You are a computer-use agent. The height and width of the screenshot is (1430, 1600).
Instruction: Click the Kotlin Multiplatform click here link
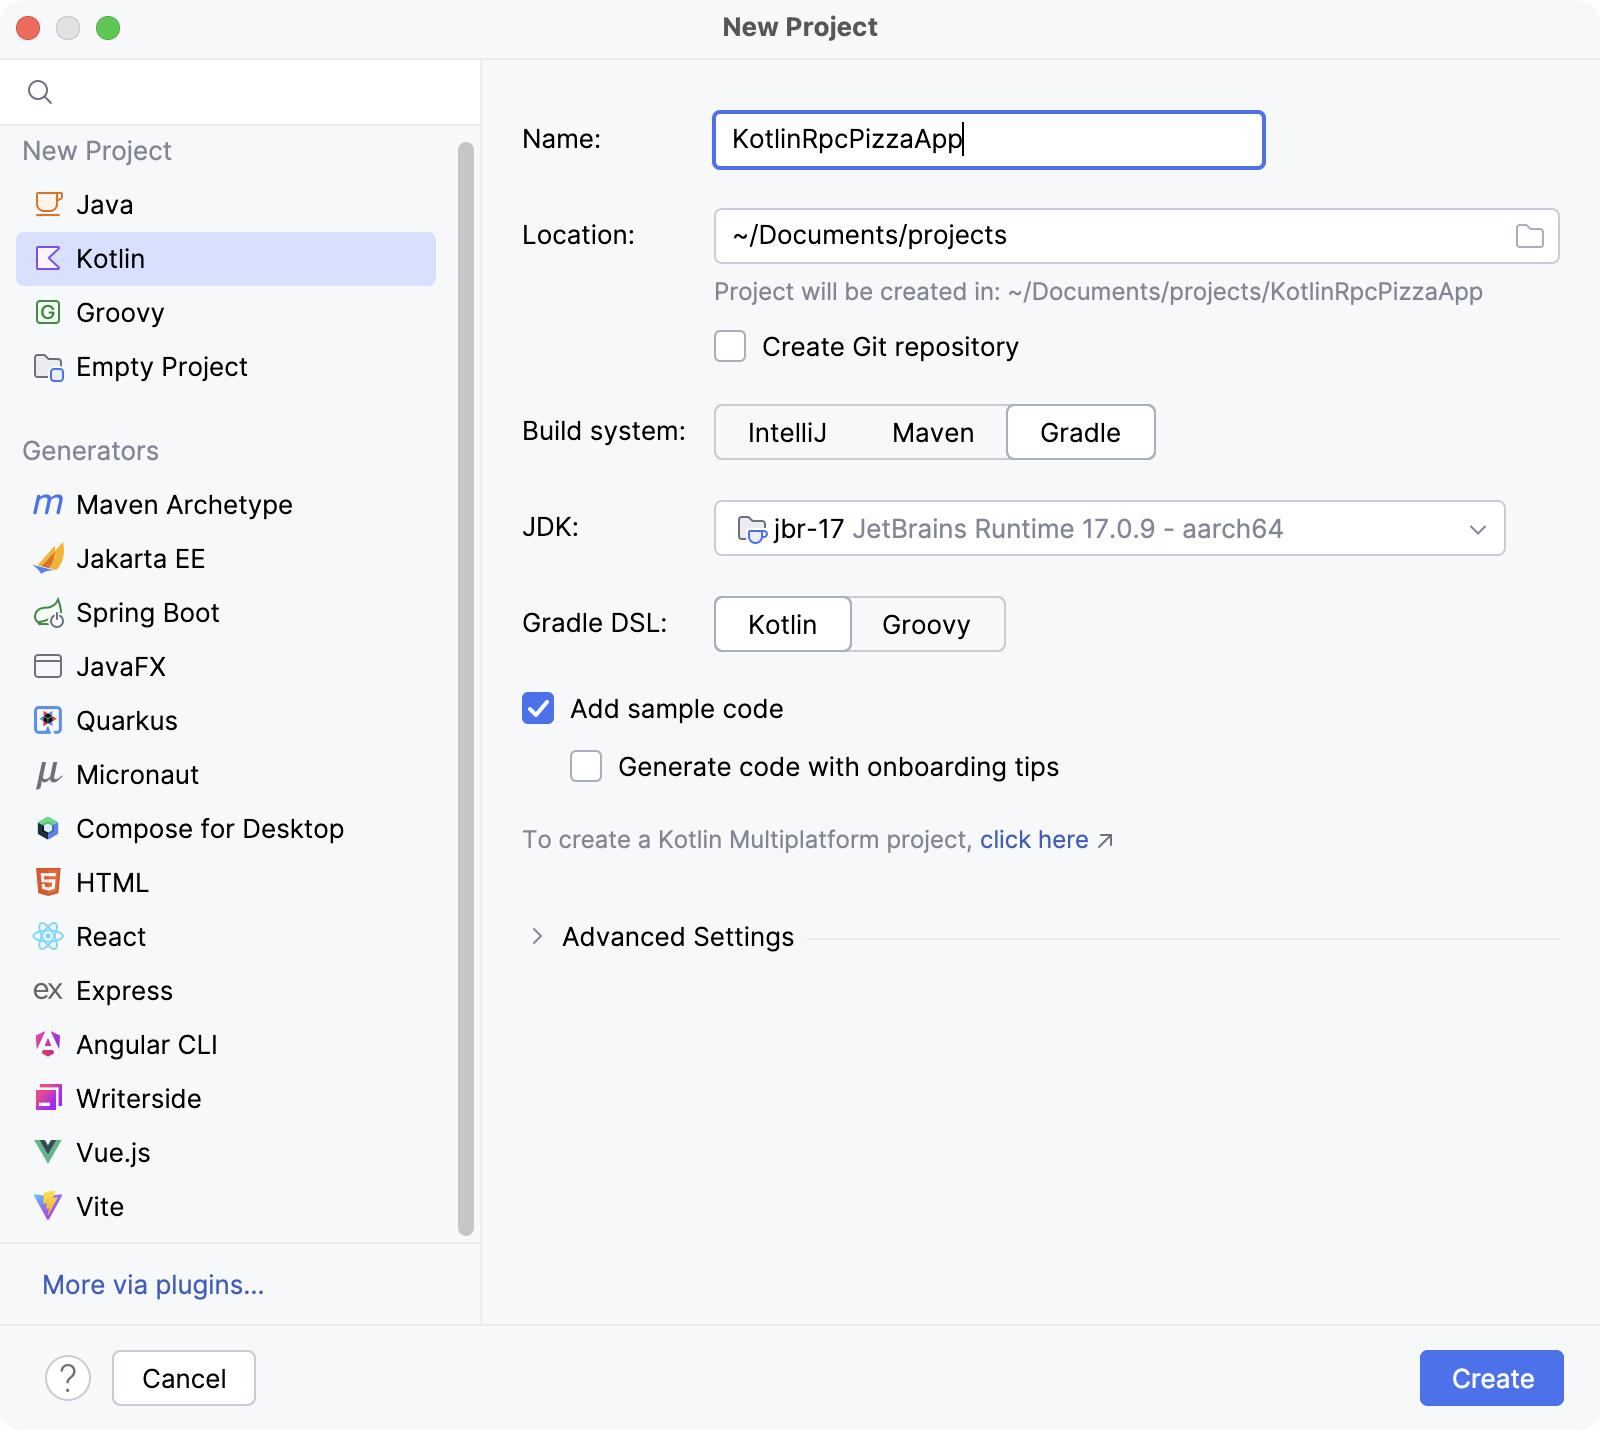1033,840
